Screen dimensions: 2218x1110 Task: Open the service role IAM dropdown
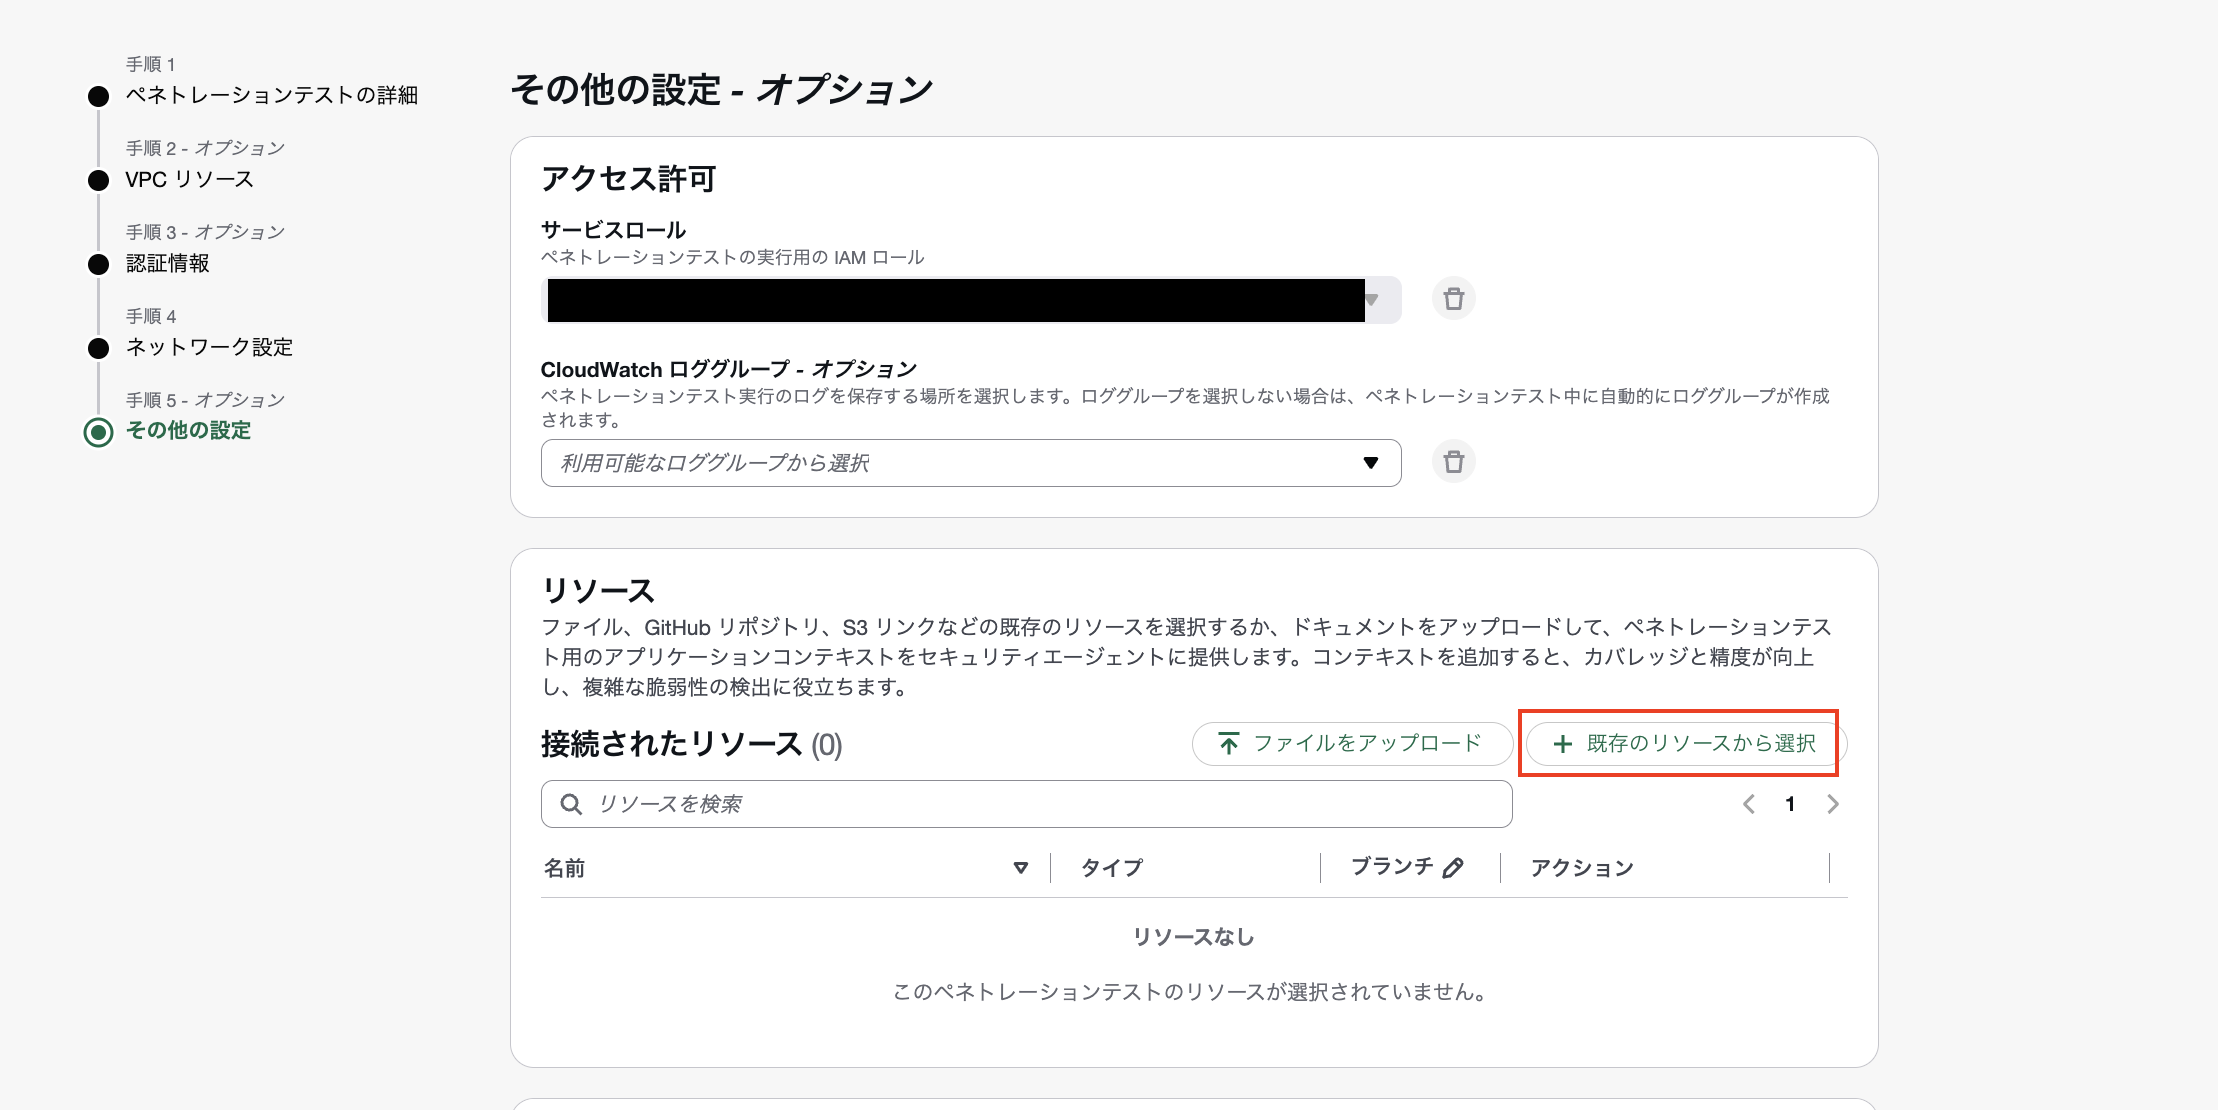tap(971, 300)
